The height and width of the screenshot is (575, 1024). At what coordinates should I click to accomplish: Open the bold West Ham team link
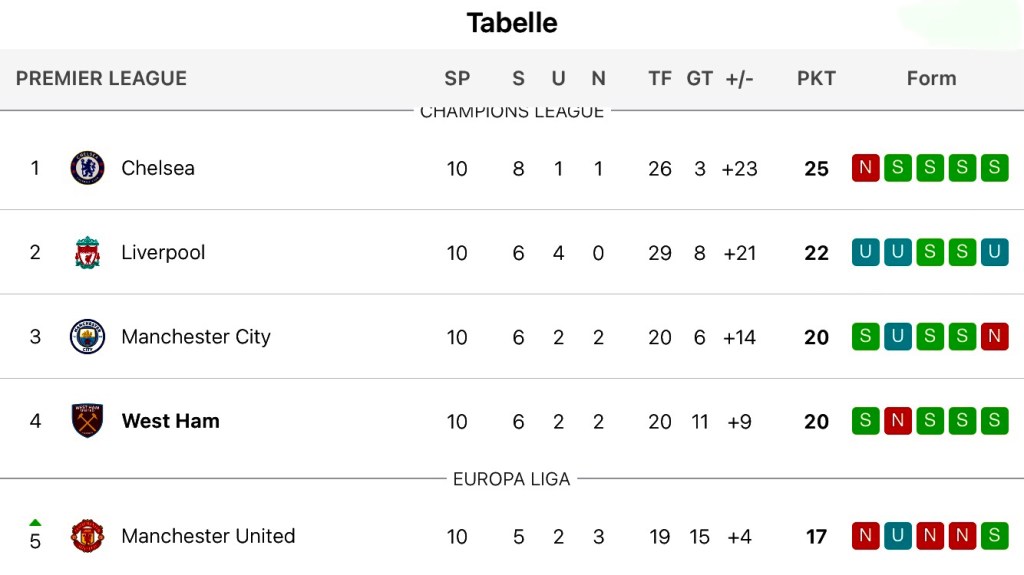[x=170, y=421]
